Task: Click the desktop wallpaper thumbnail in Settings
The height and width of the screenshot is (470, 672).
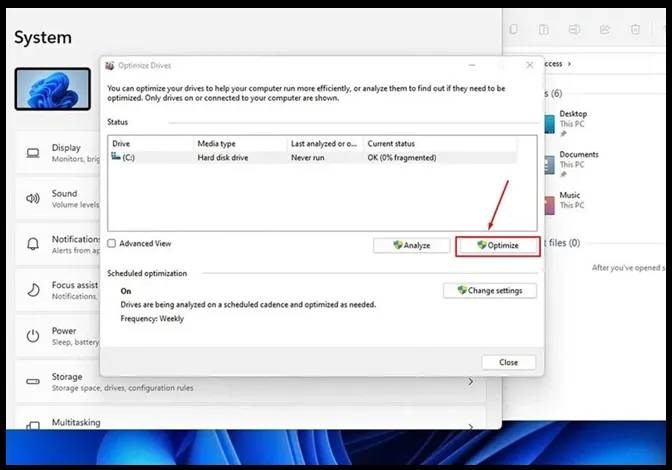Action: click(x=53, y=89)
